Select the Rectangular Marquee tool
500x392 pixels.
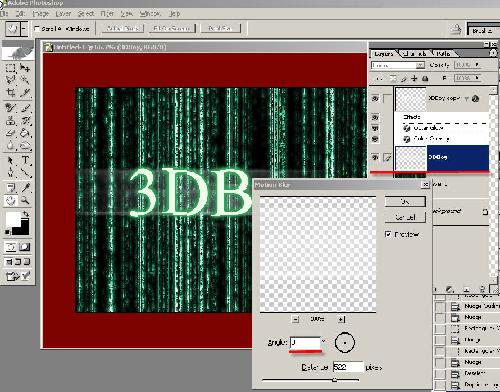(11, 68)
